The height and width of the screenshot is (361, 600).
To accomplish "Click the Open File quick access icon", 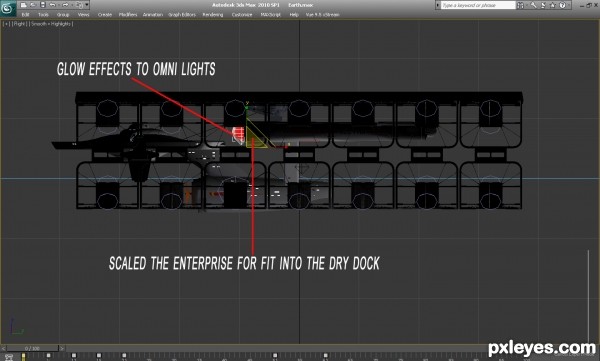I will point(33,5).
